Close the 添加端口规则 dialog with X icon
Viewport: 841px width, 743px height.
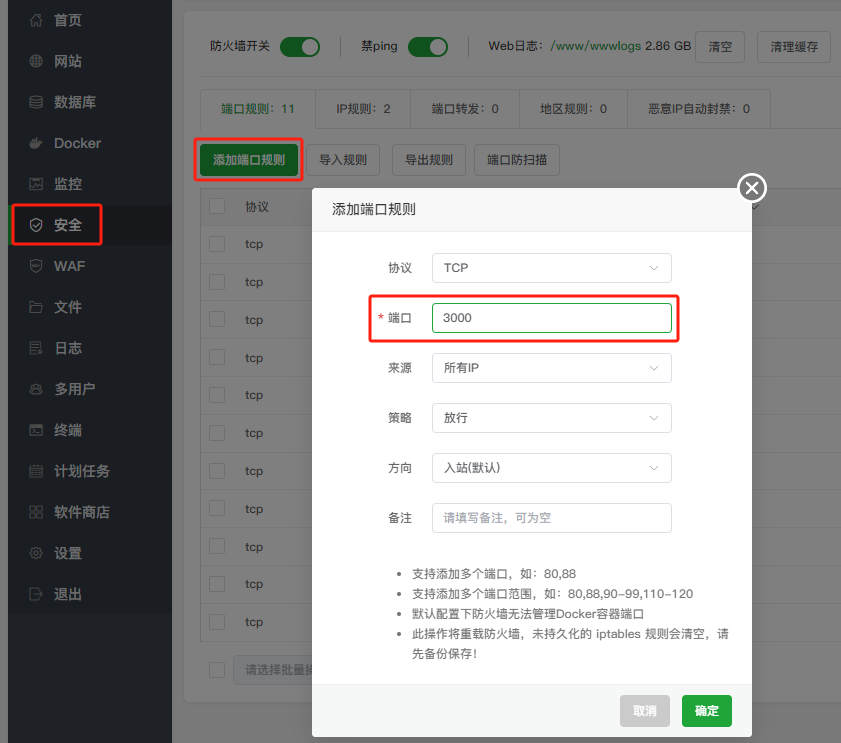[x=752, y=188]
